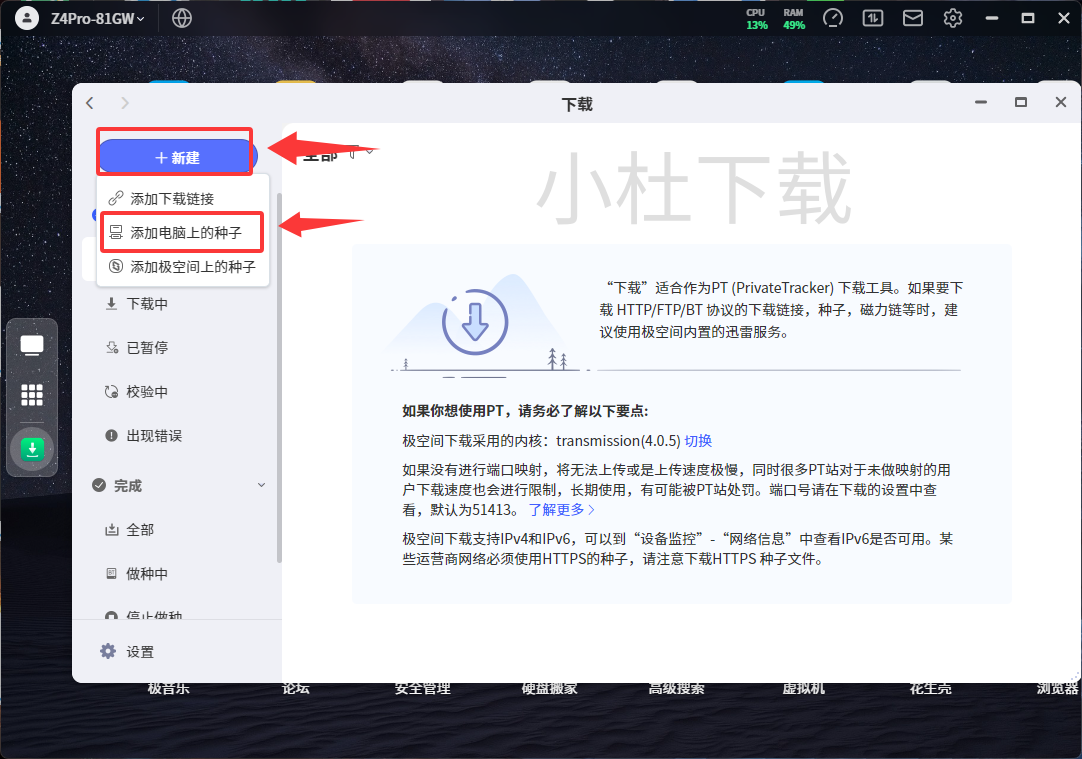Viewport: 1082px width, 759px height.
Task: Open the transfer tasks arrows icon
Action: click(873, 18)
